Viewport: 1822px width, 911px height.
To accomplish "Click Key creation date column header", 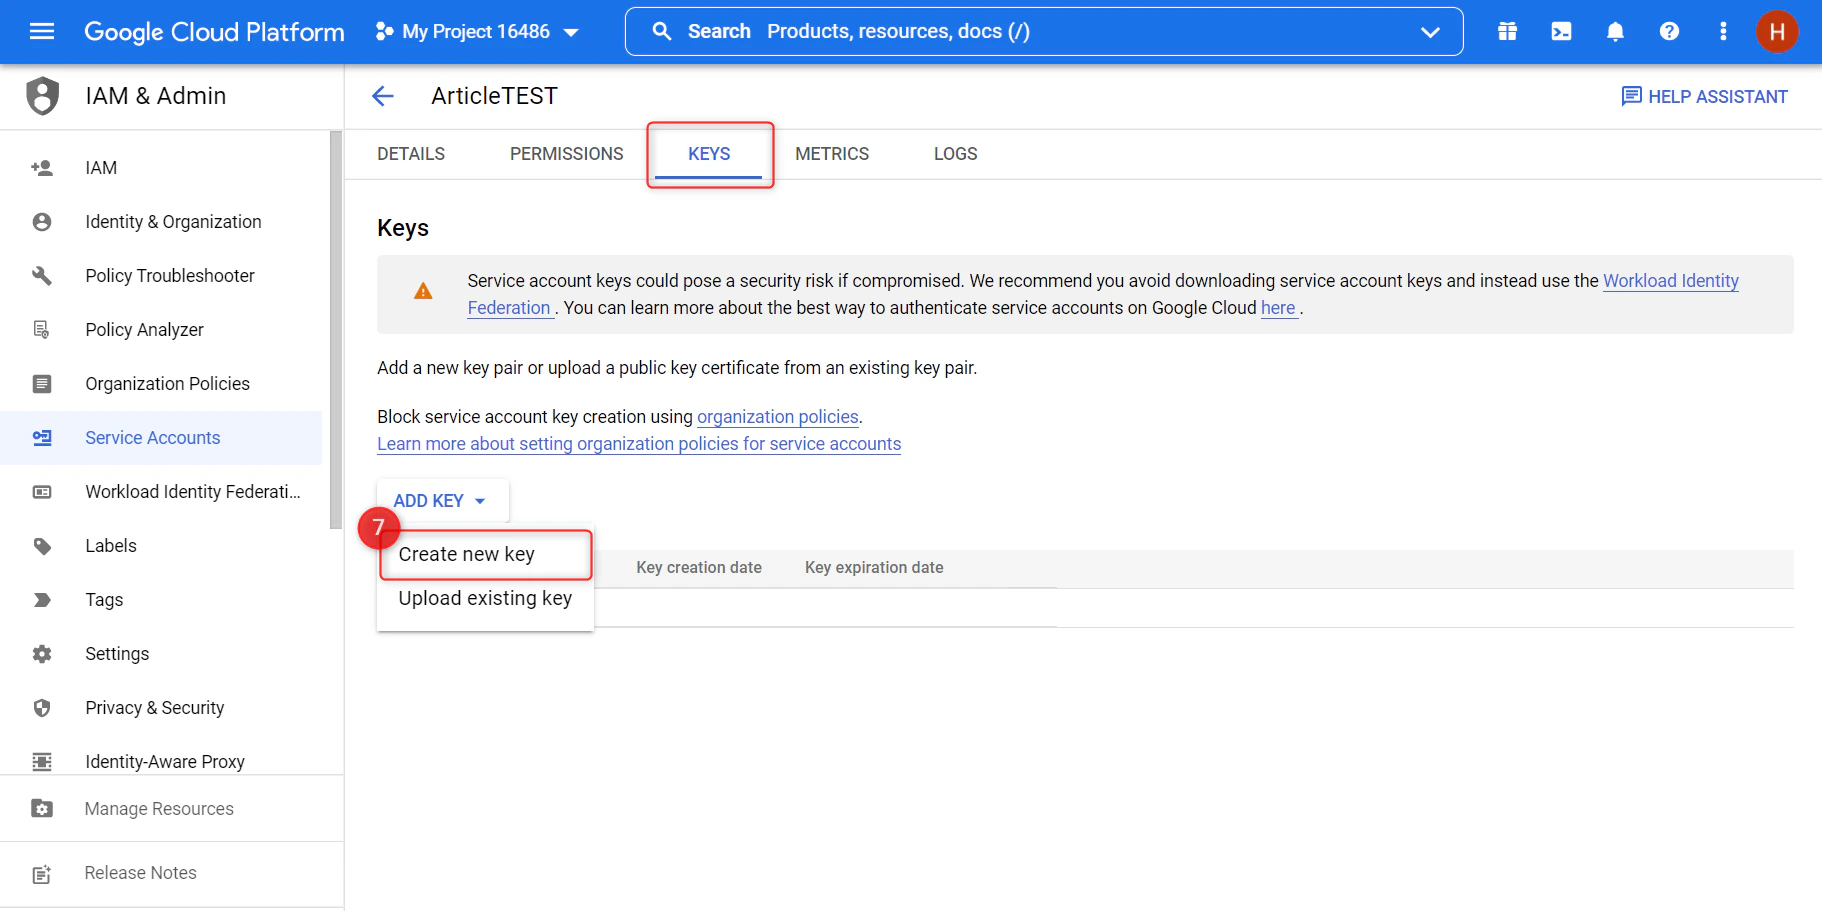I will click(x=699, y=568).
